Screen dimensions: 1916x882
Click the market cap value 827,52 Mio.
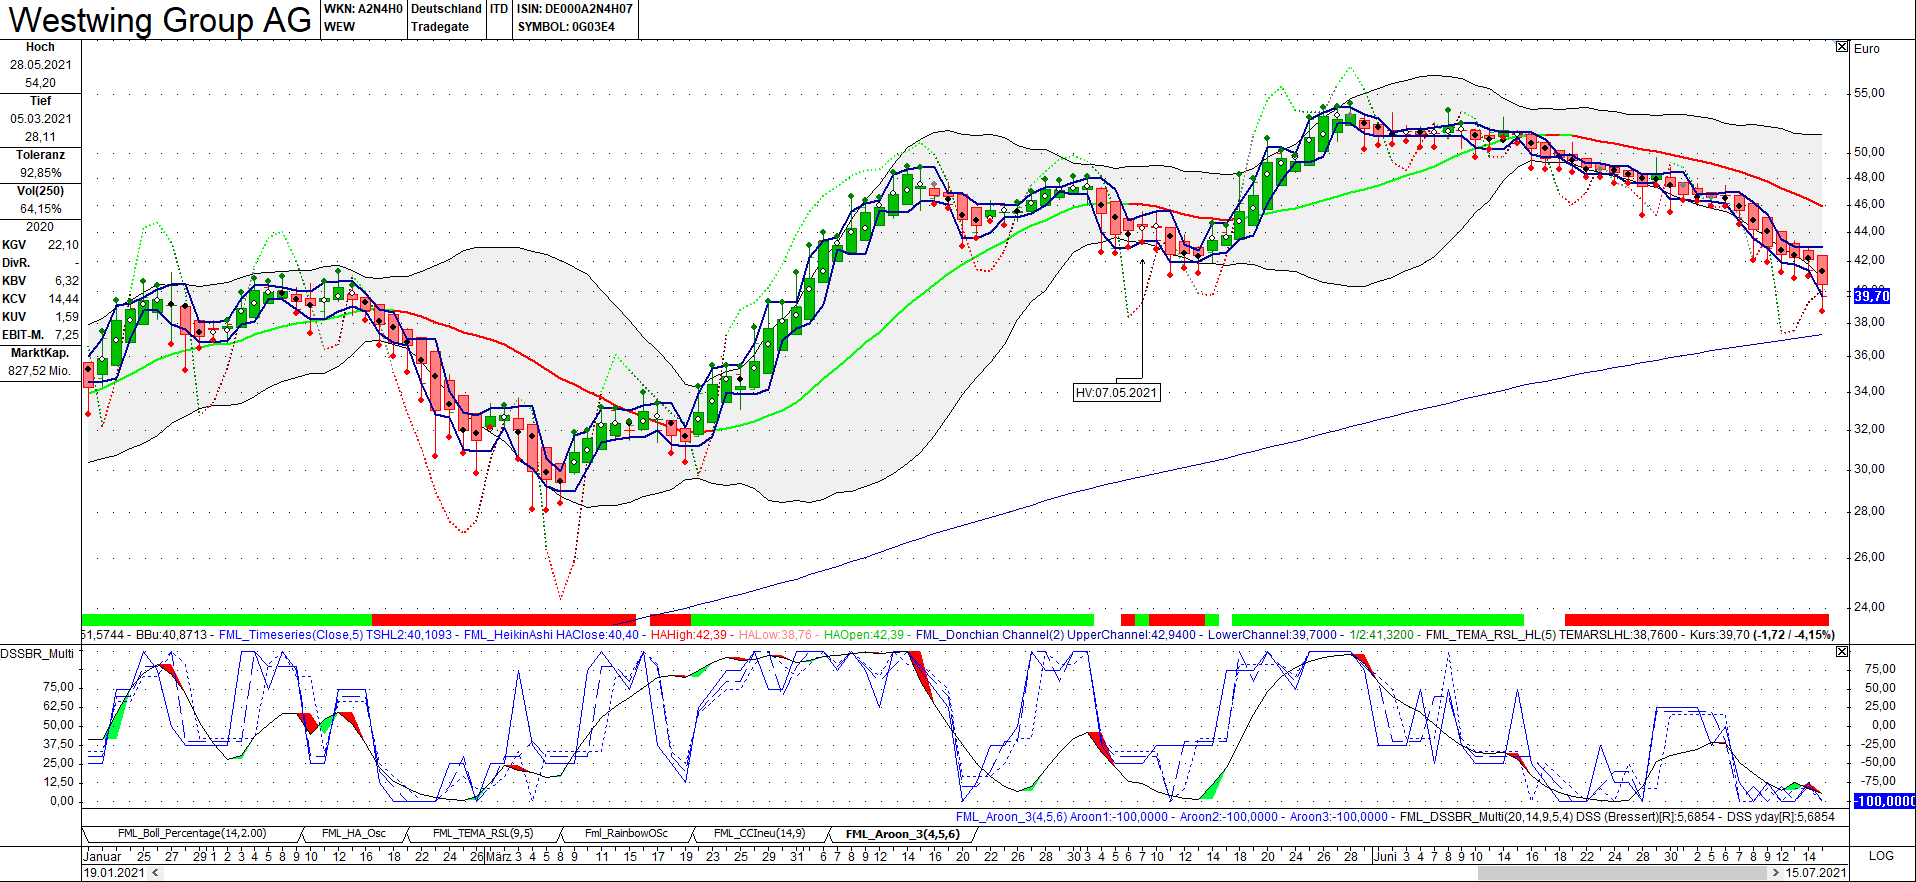coord(40,371)
